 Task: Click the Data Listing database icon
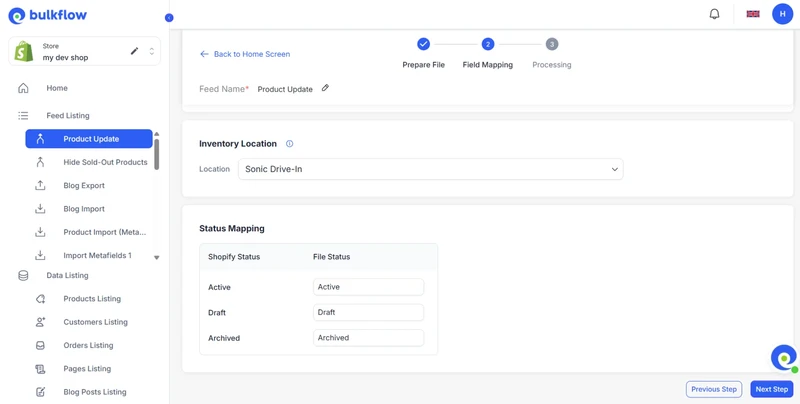[x=23, y=275]
